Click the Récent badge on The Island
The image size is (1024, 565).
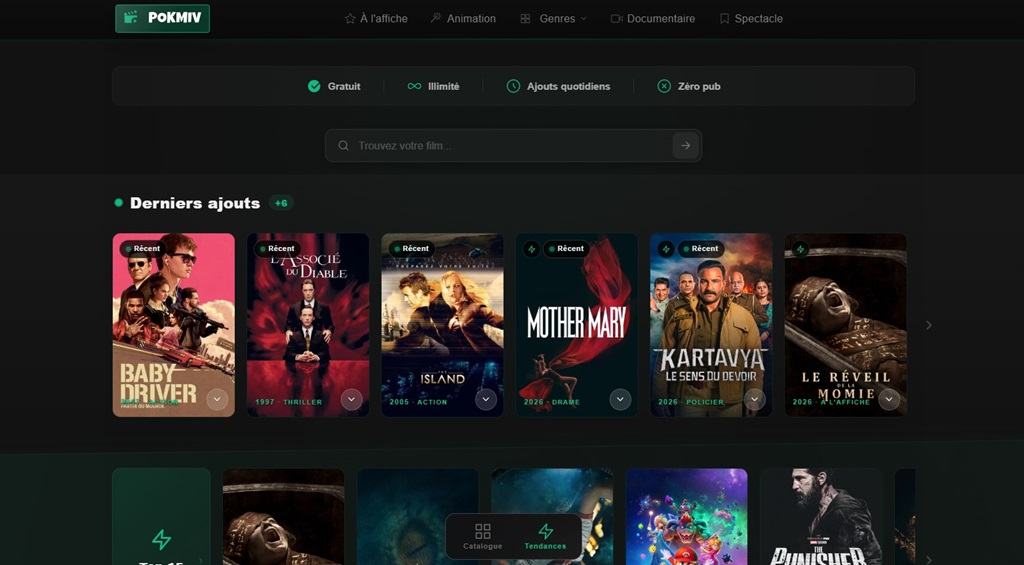click(x=412, y=249)
